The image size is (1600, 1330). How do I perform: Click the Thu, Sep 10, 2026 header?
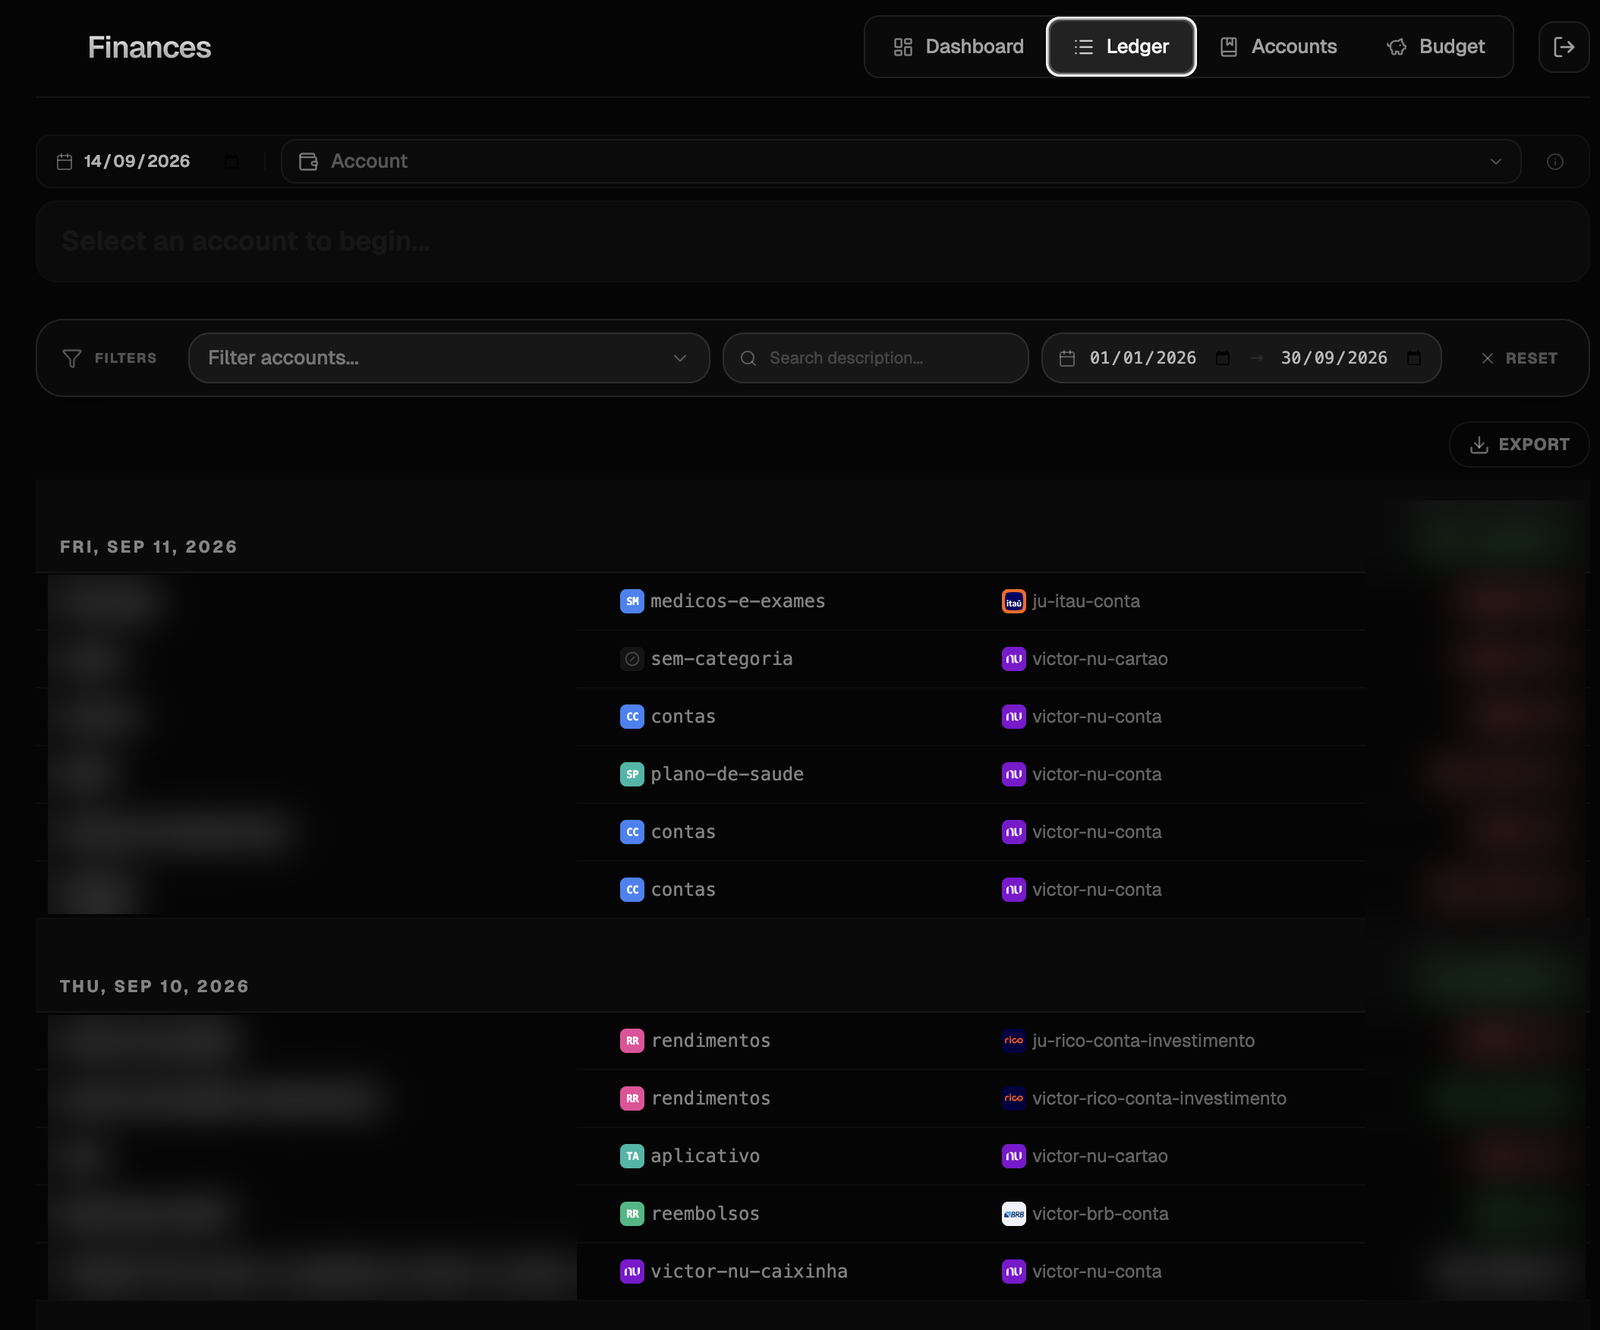point(154,986)
